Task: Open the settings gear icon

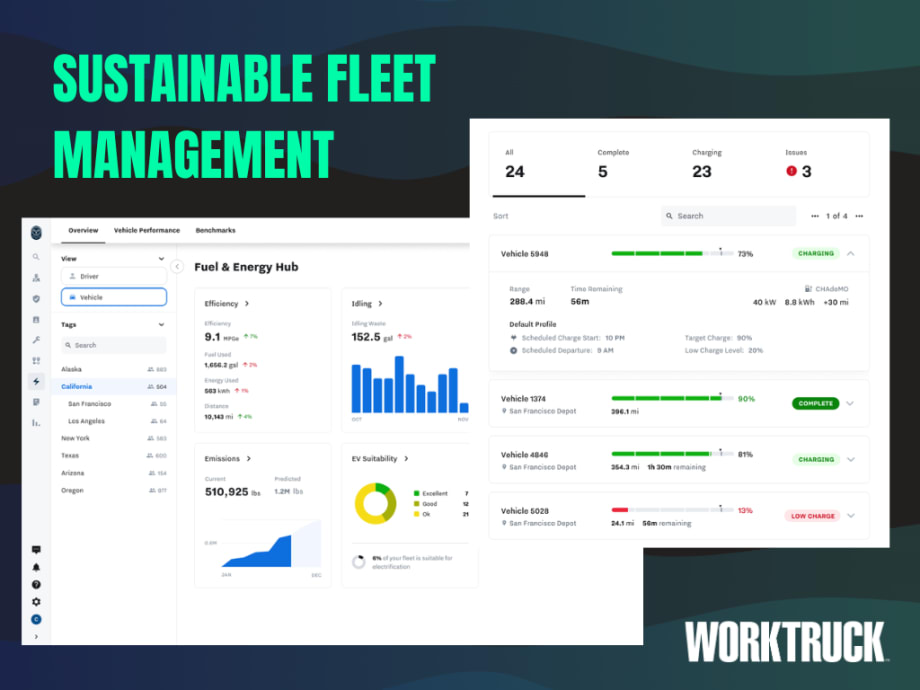Action: point(36,602)
